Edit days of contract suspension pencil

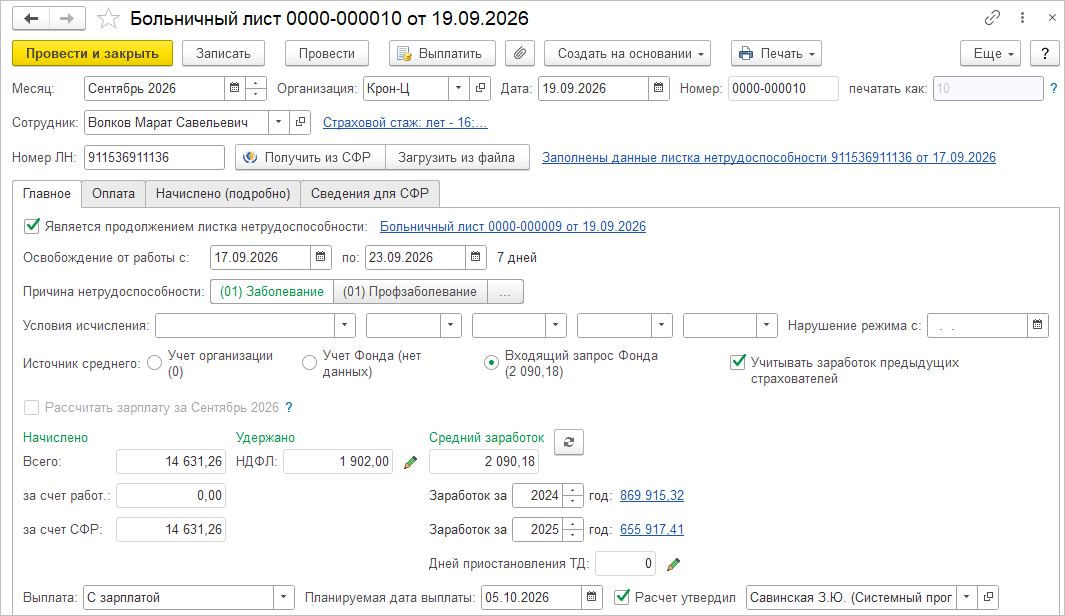point(673,564)
